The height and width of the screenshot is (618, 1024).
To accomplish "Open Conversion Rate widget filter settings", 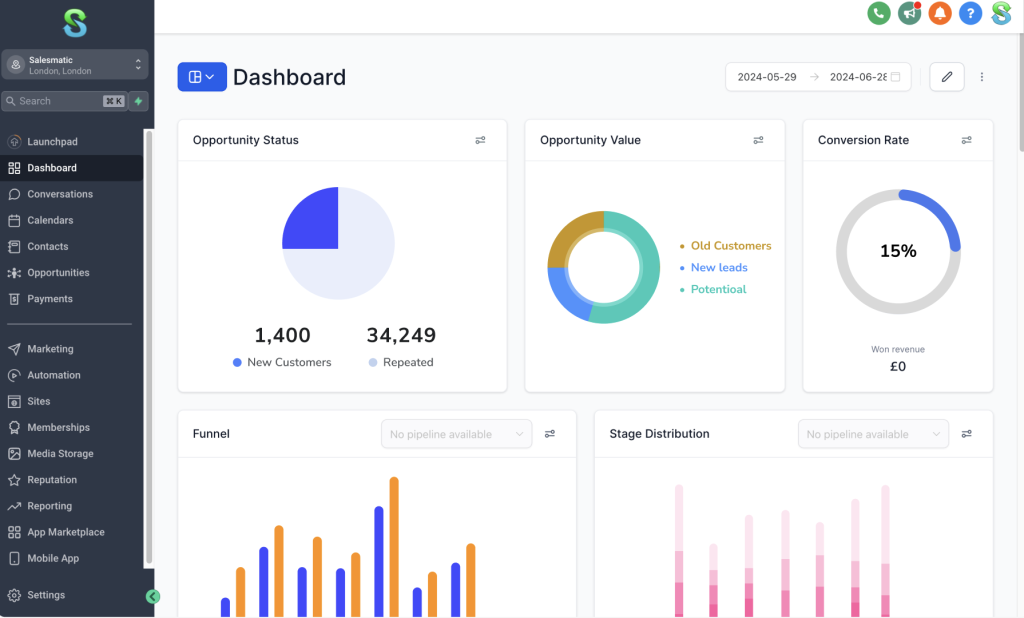I will pos(967,141).
